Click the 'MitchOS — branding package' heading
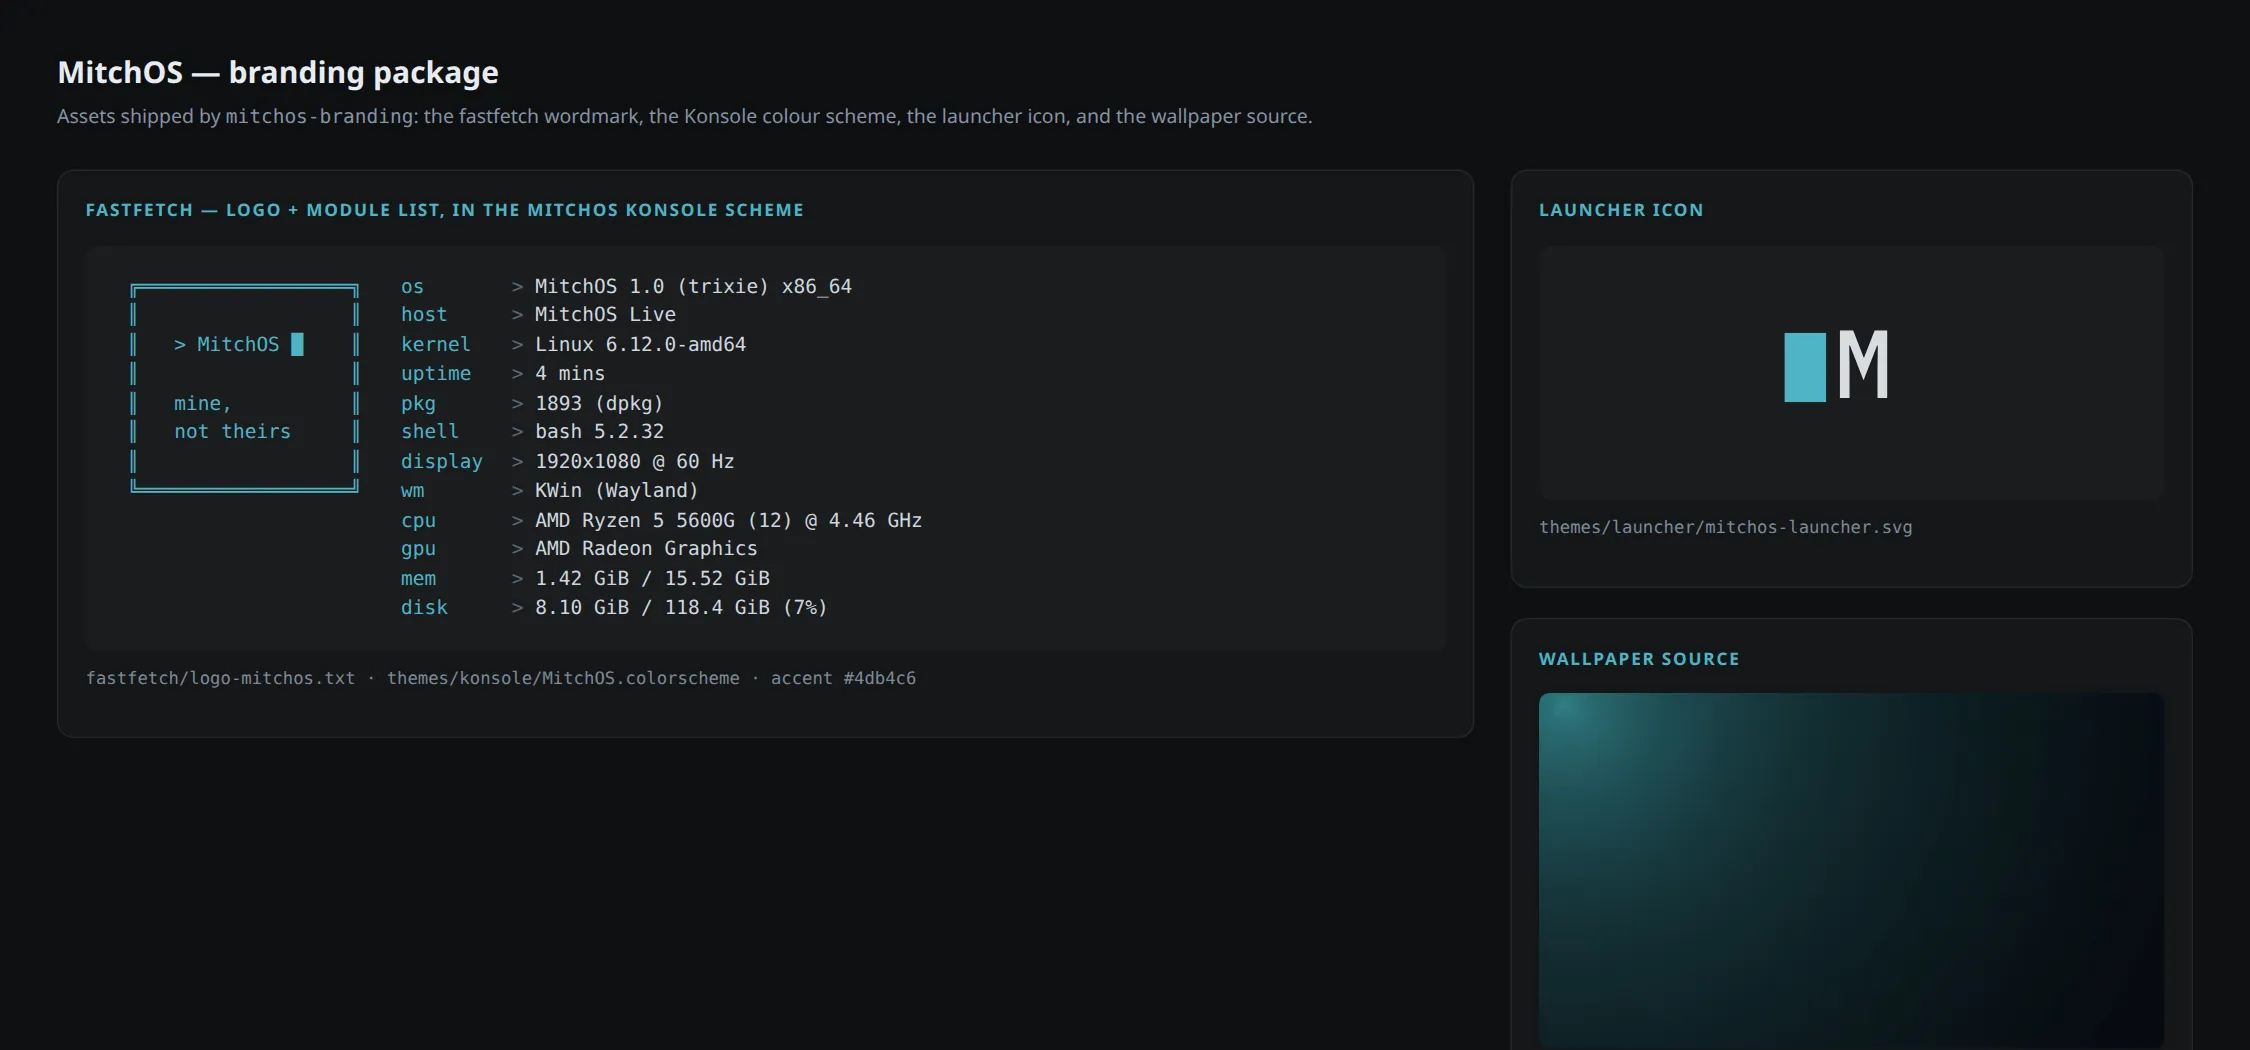This screenshot has width=2250, height=1050. tap(278, 72)
